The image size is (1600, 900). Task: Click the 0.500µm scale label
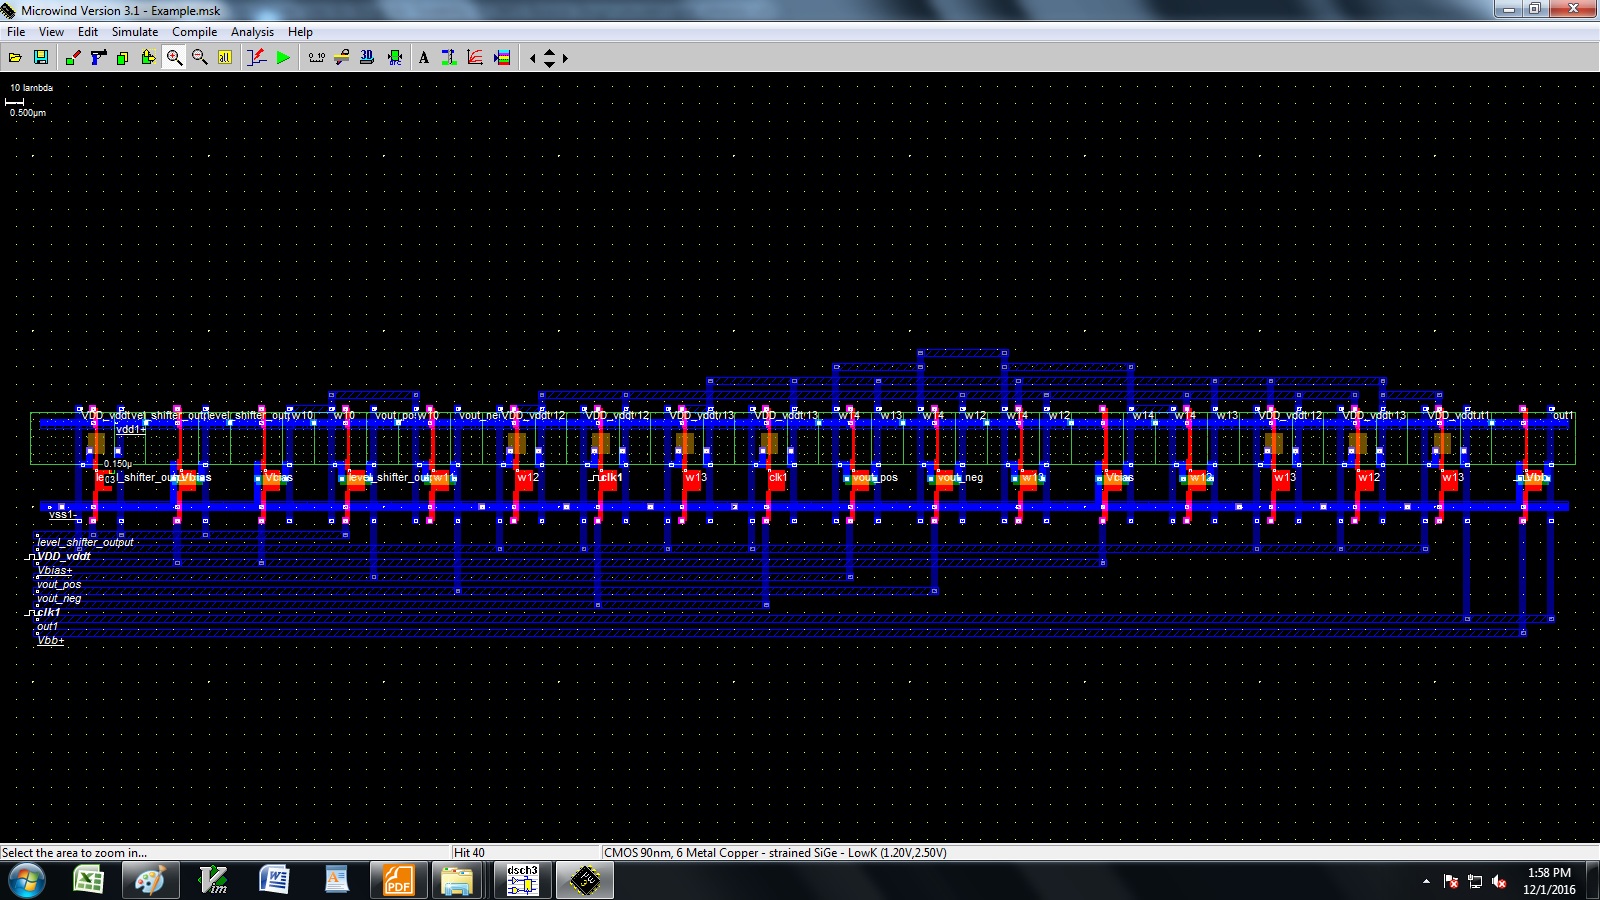tap(28, 113)
